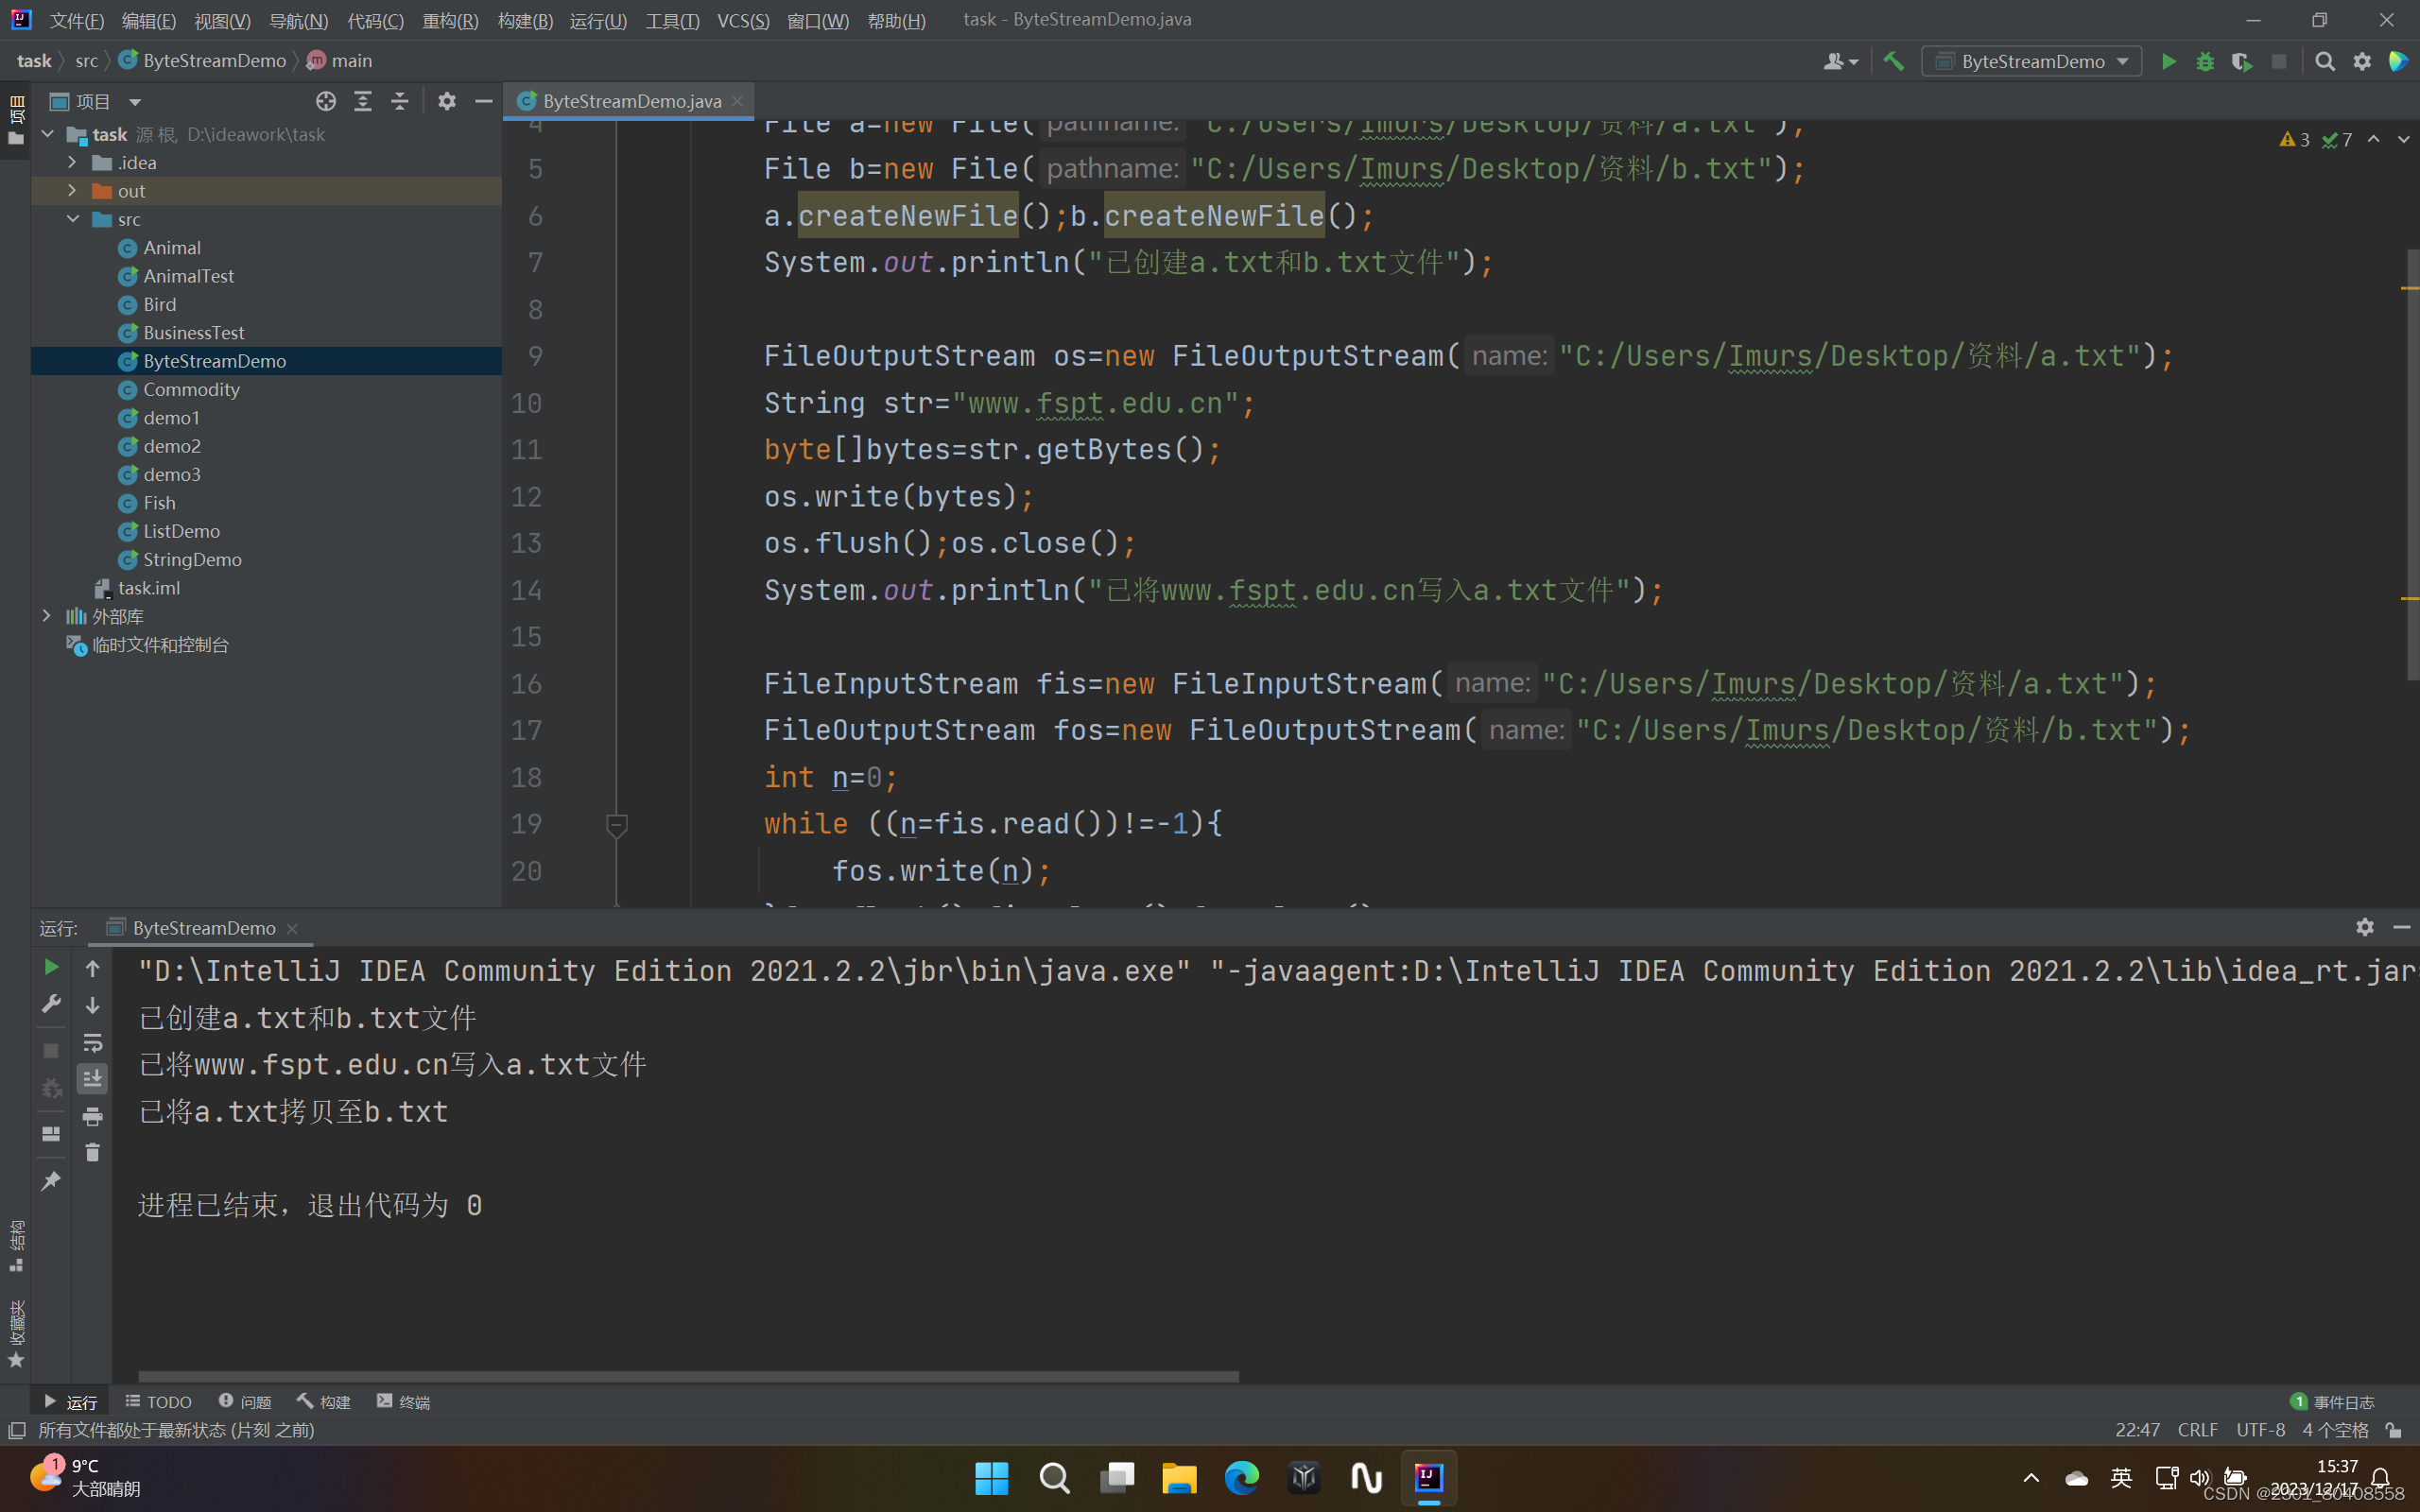Open the user account icon menu
This screenshot has height=1512, width=2420.
point(1840,61)
